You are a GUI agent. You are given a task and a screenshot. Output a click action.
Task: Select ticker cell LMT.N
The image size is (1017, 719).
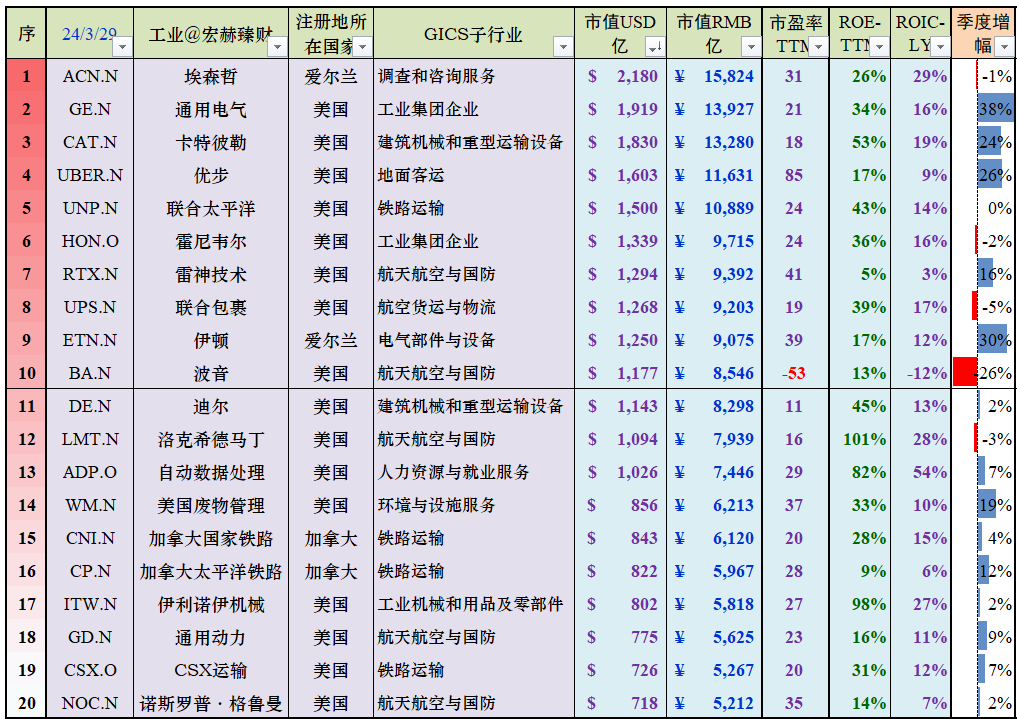tap(90, 440)
